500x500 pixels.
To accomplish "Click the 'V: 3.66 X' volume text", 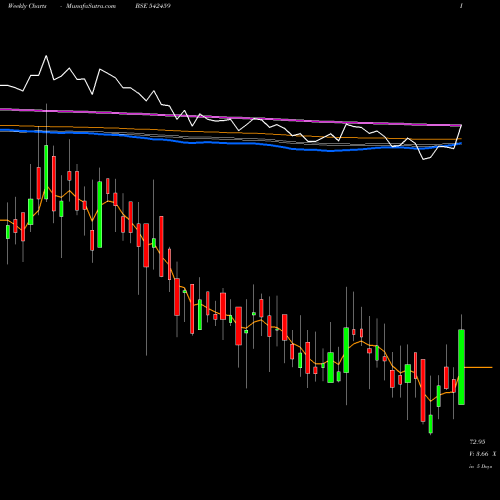I will [x=482, y=454].
